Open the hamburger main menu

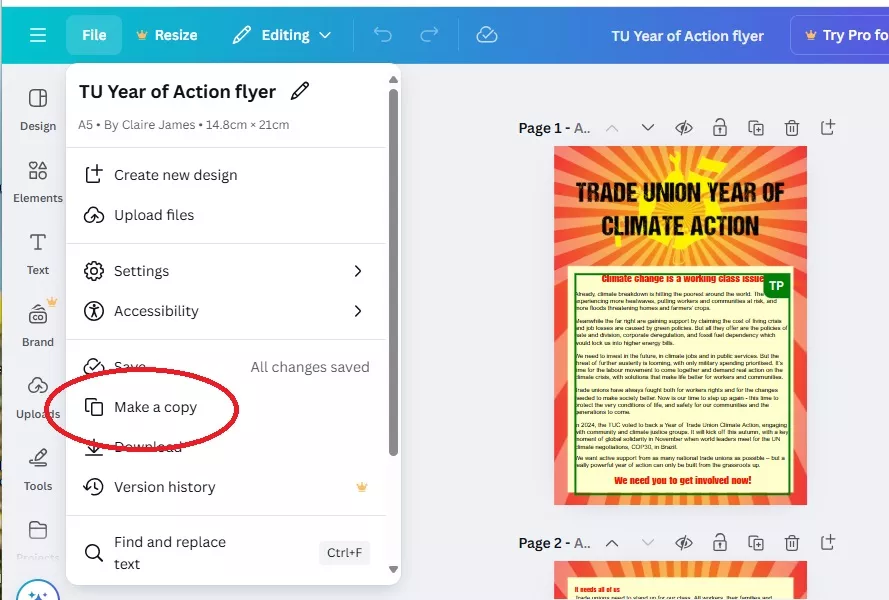38,35
